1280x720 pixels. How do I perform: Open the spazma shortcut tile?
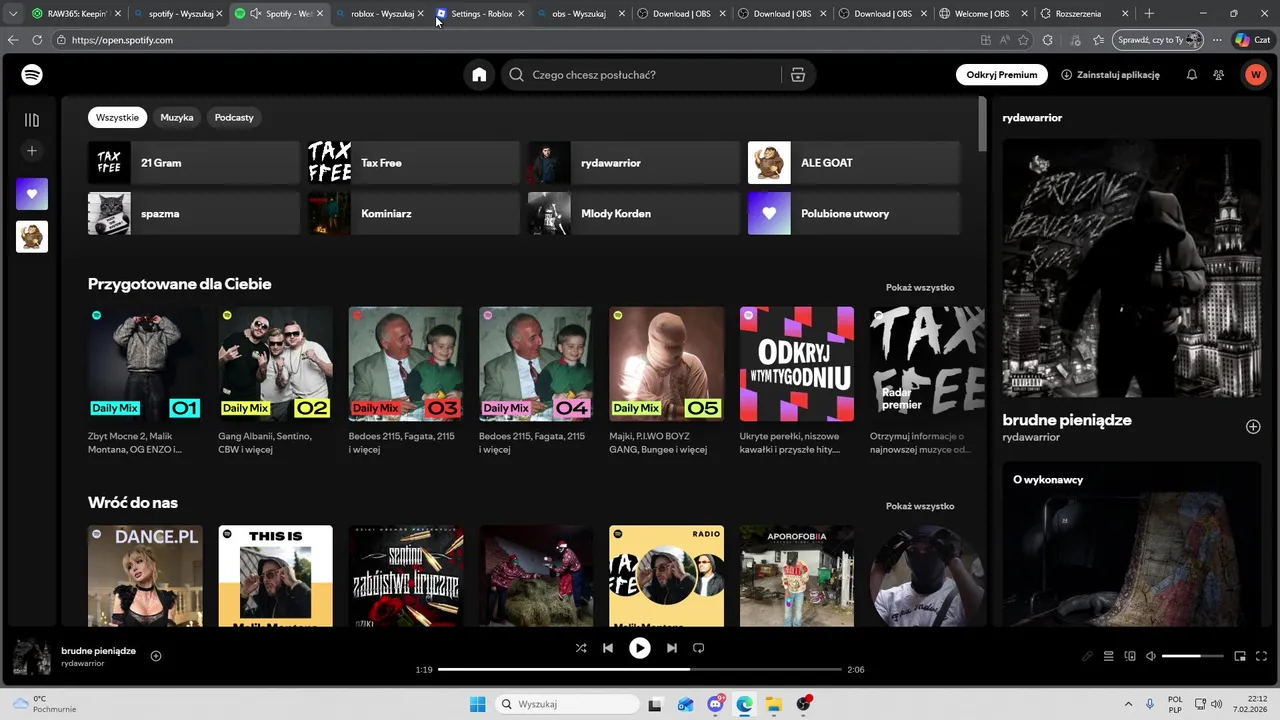194,214
